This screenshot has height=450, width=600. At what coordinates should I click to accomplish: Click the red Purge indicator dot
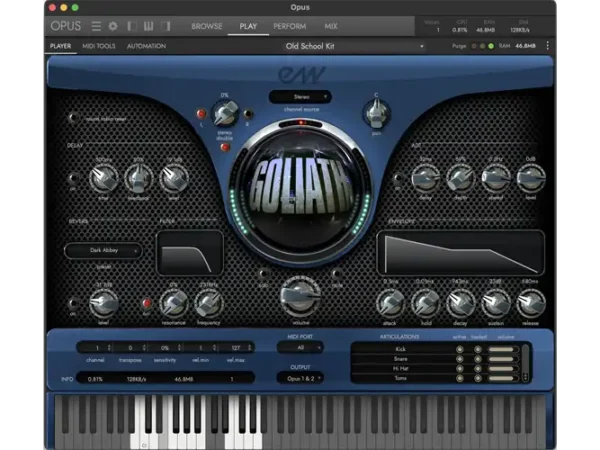click(x=474, y=46)
